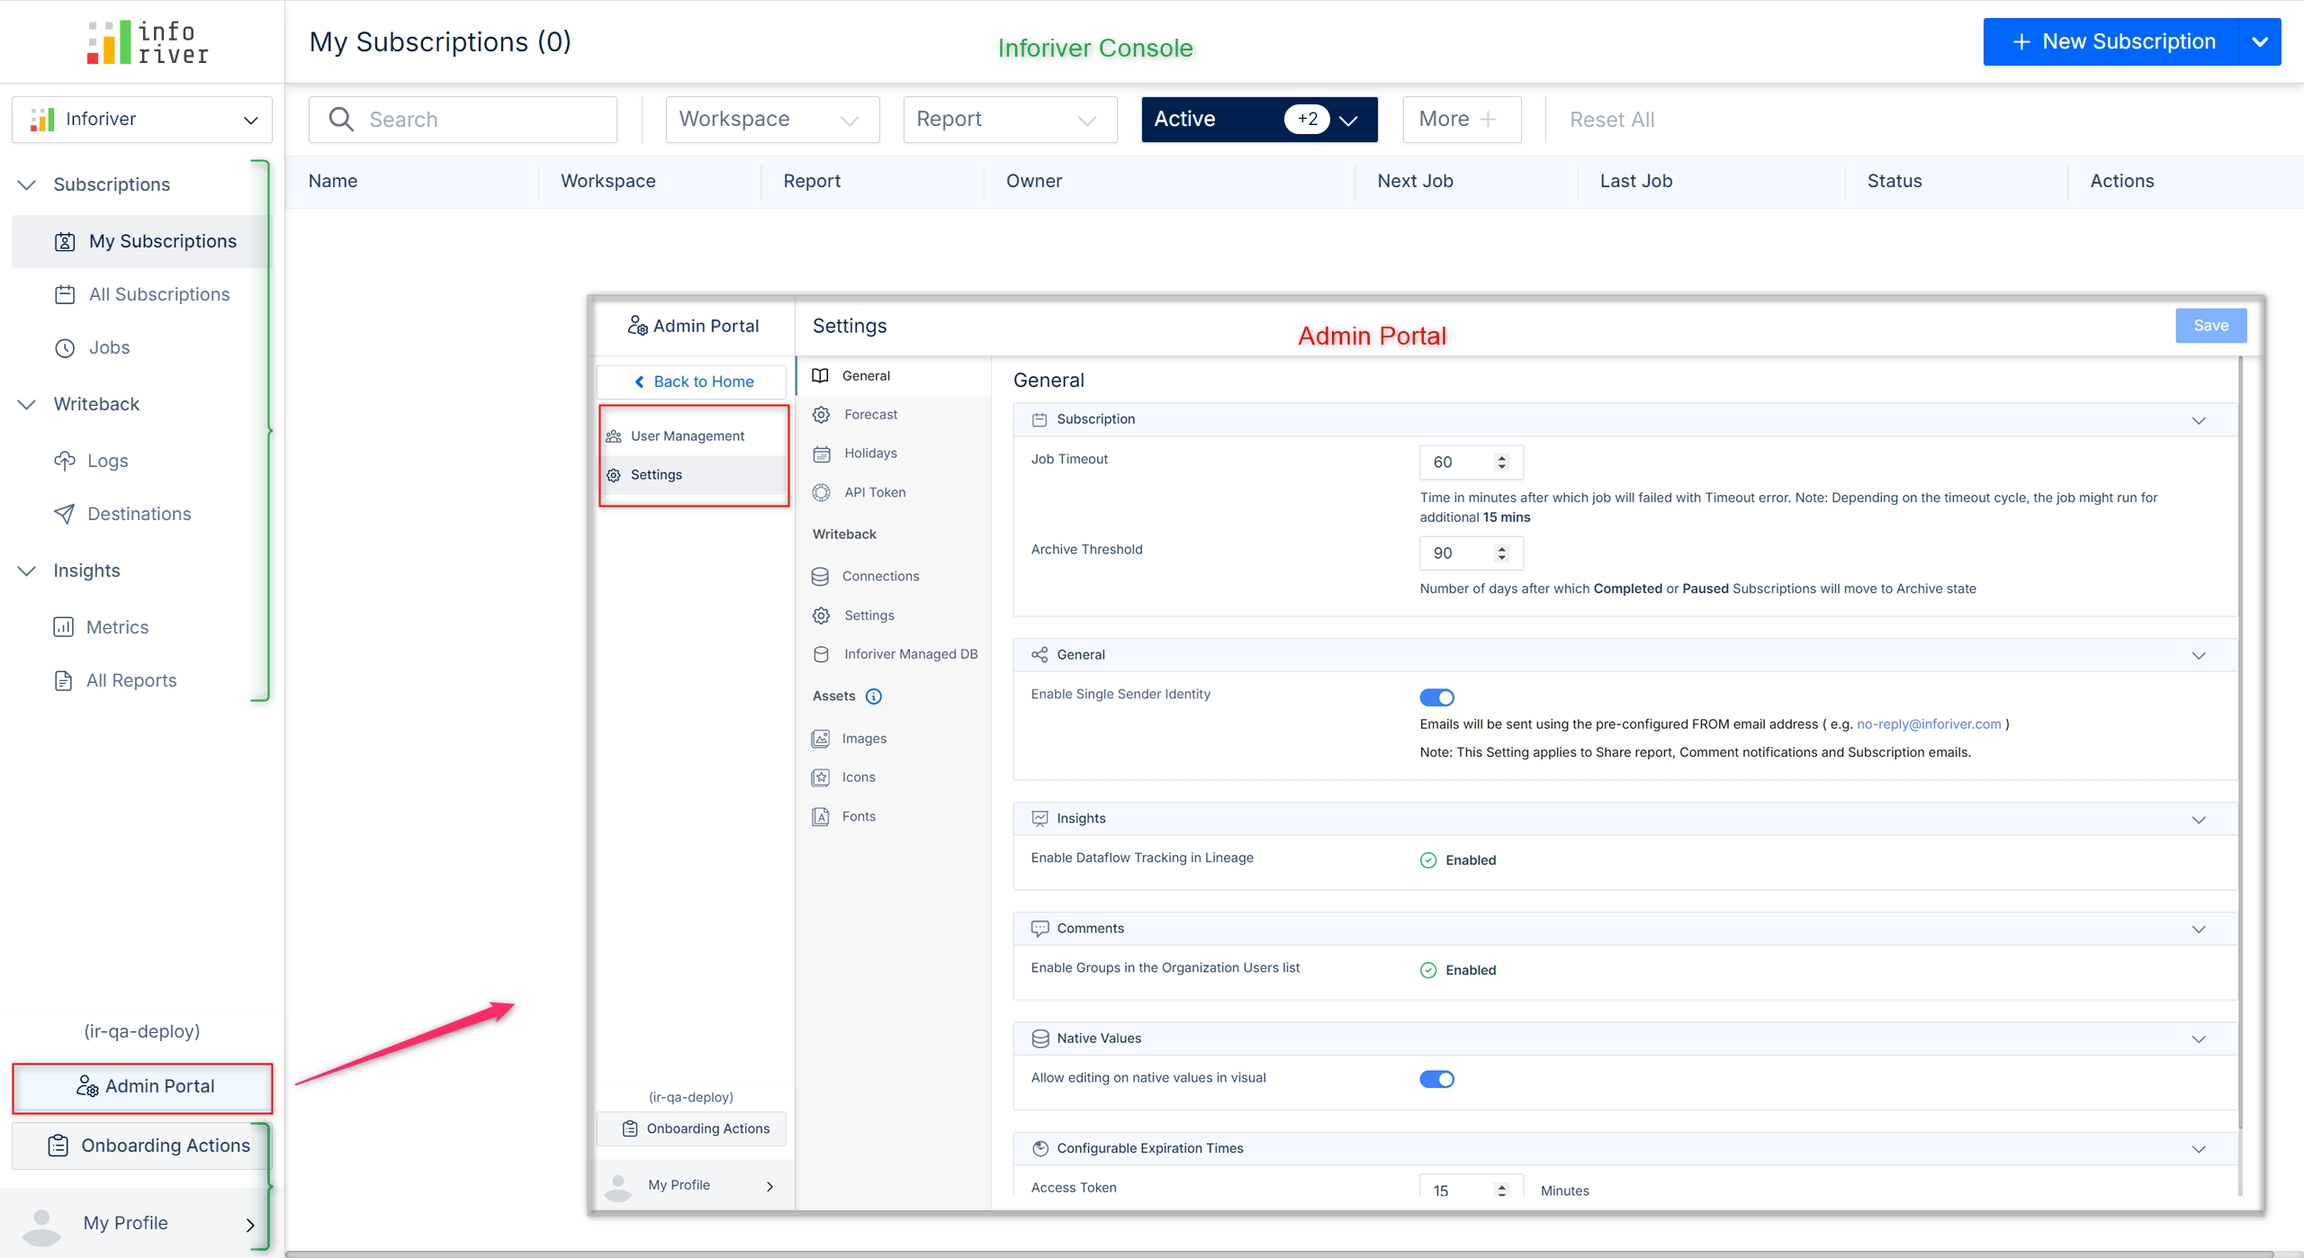Image resolution: width=2304 pixels, height=1258 pixels.
Task: Click the Assets info icon
Action: pos(873,696)
